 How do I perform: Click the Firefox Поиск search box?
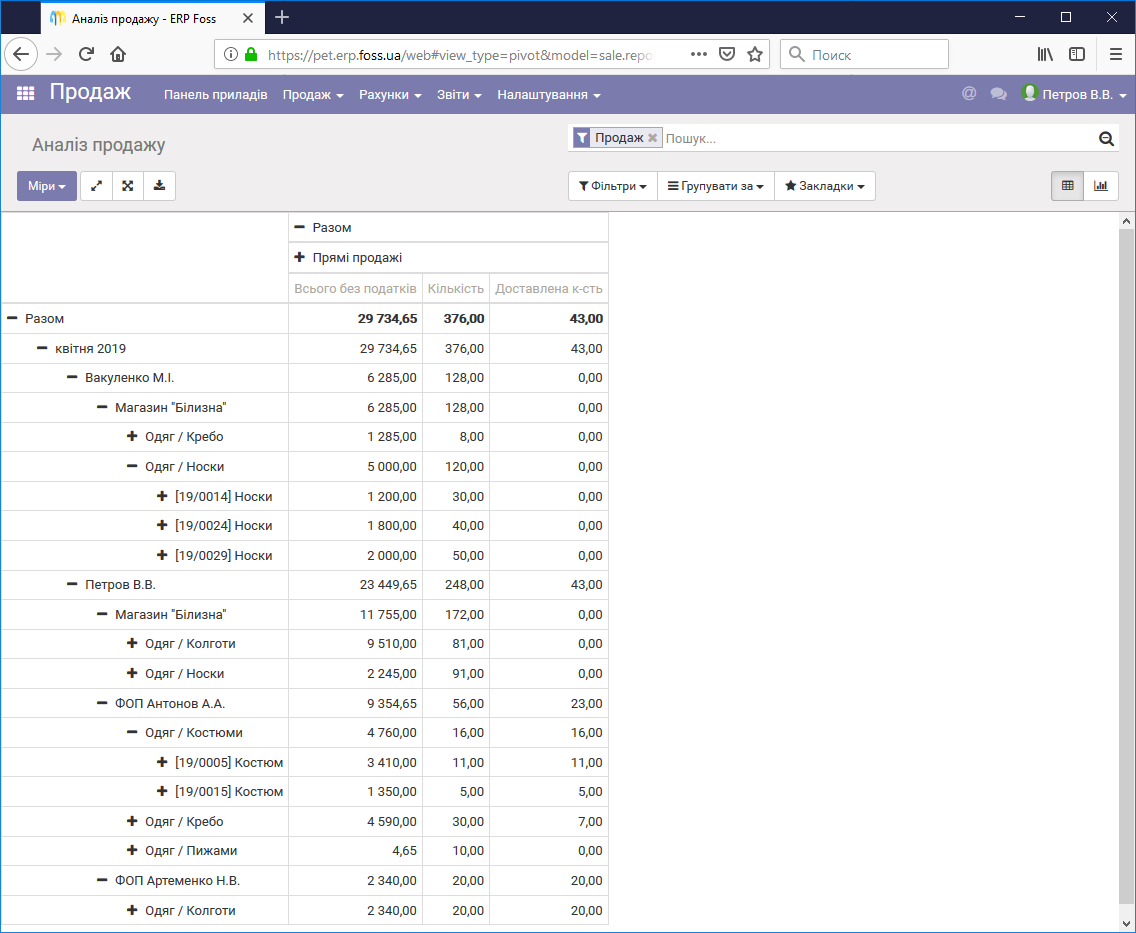(x=864, y=54)
